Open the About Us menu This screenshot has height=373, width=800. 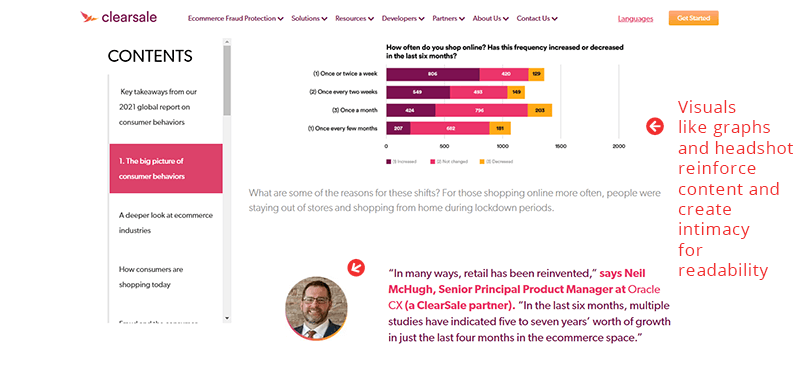[490, 18]
